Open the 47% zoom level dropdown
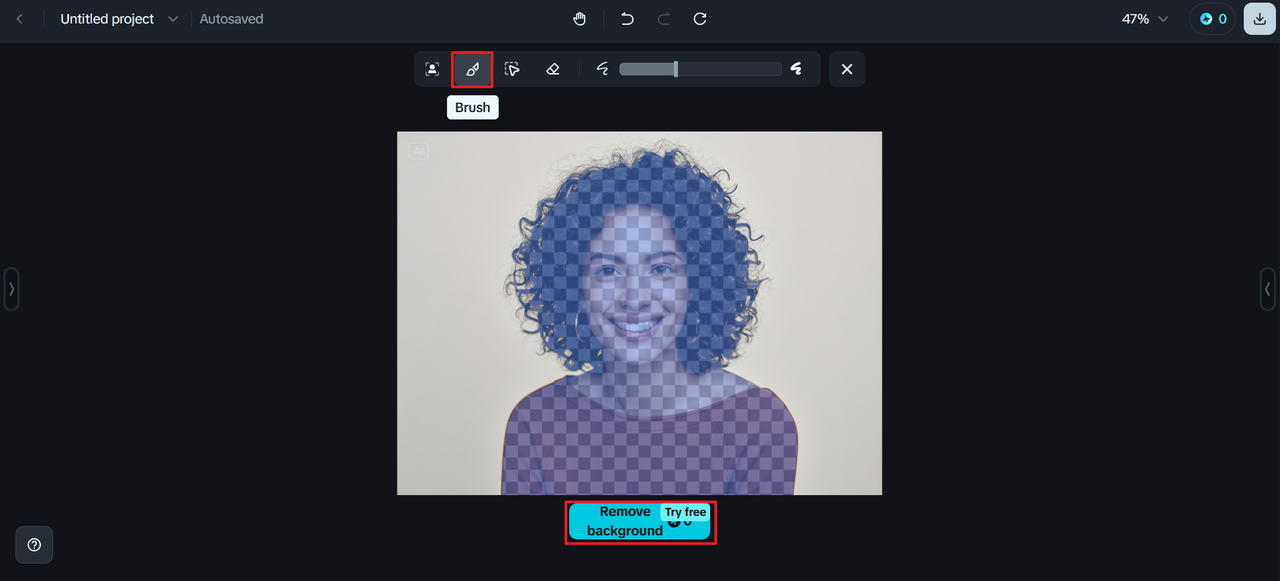The image size is (1280, 581). click(x=1145, y=19)
